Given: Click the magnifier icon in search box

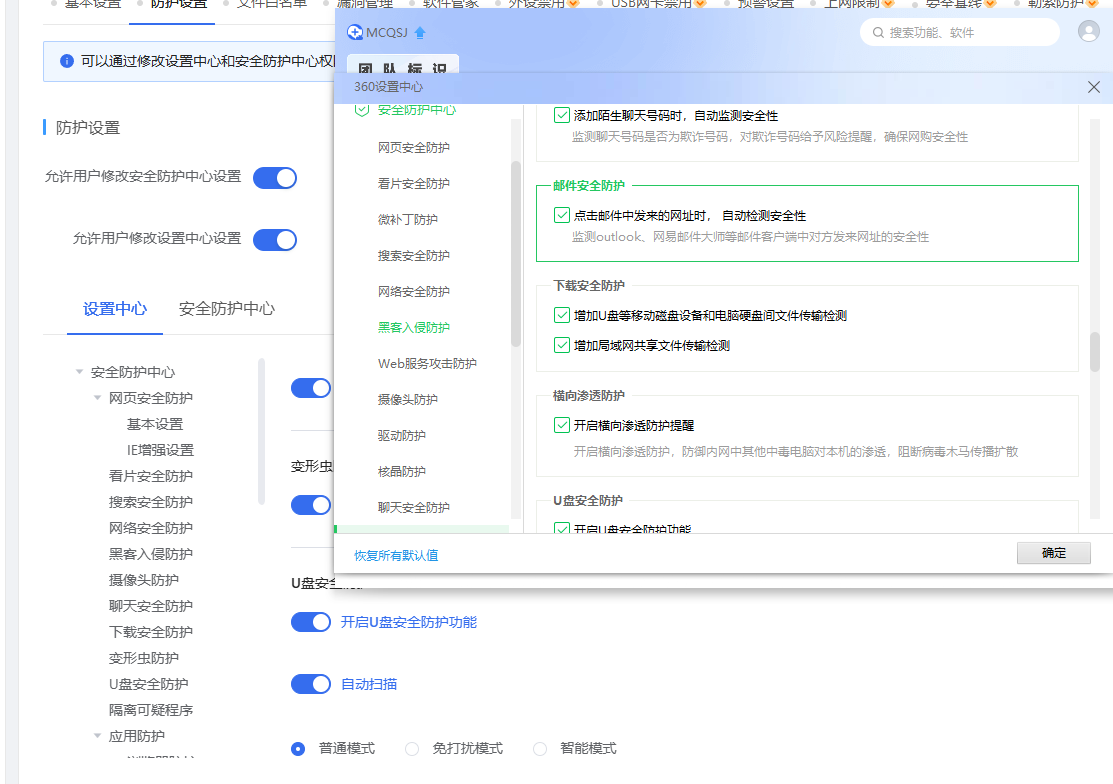Looking at the screenshot, I should click(878, 33).
